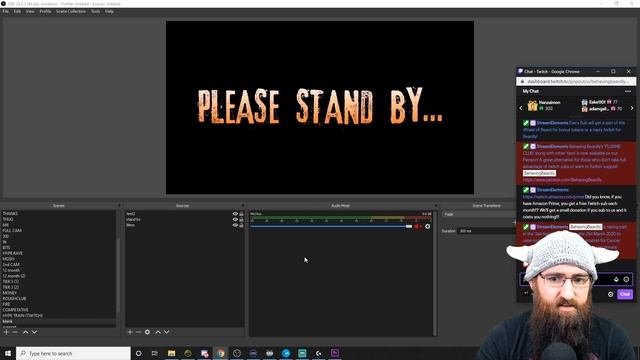This screenshot has width=640, height=360.
Task: Open Edit menu
Action: pos(17,11)
